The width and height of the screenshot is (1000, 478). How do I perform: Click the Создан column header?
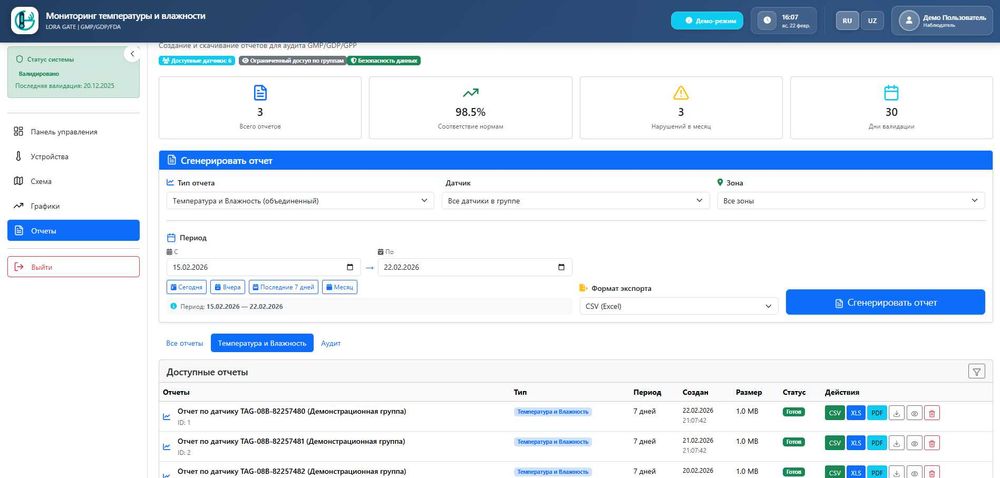[x=695, y=392]
